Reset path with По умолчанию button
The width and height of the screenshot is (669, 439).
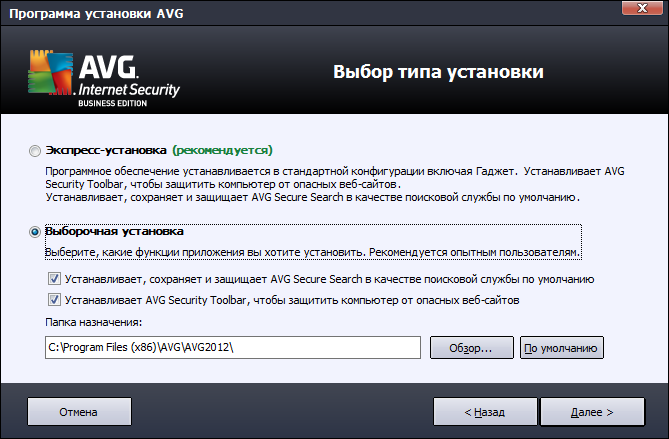[561, 348]
